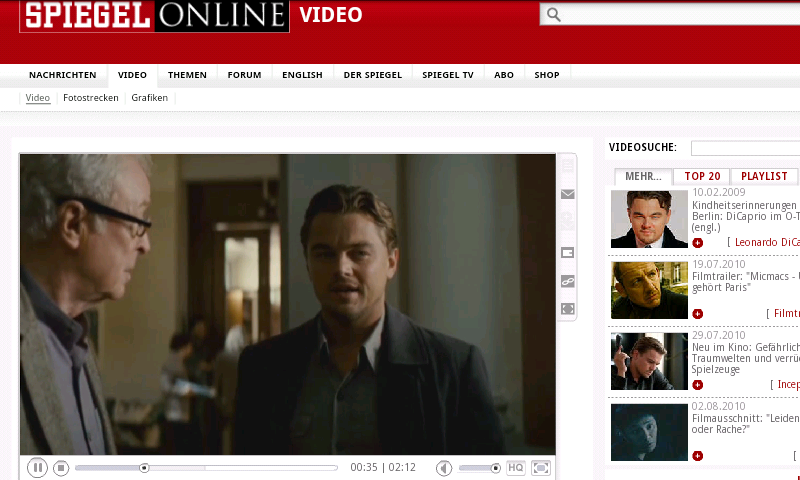Click the search magnifier icon in the header
The width and height of the screenshot is (800, 480).
(x=554, y=15)
